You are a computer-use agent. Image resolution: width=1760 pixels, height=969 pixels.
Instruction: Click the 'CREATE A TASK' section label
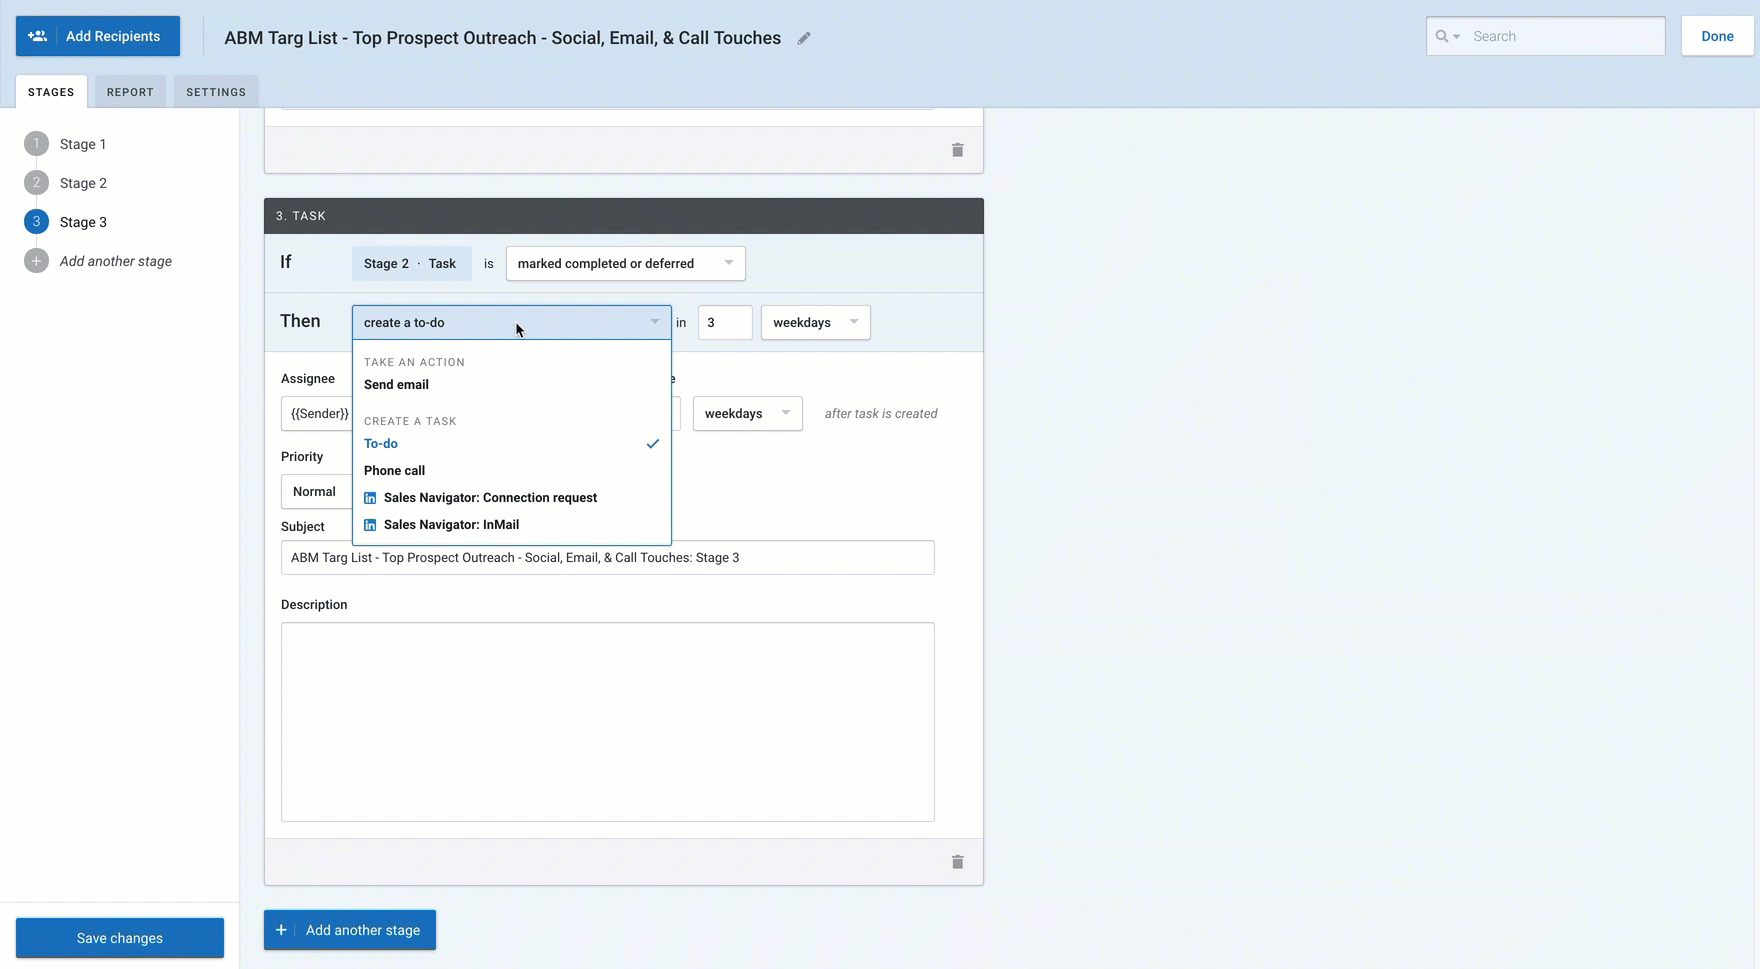(410, 421)
